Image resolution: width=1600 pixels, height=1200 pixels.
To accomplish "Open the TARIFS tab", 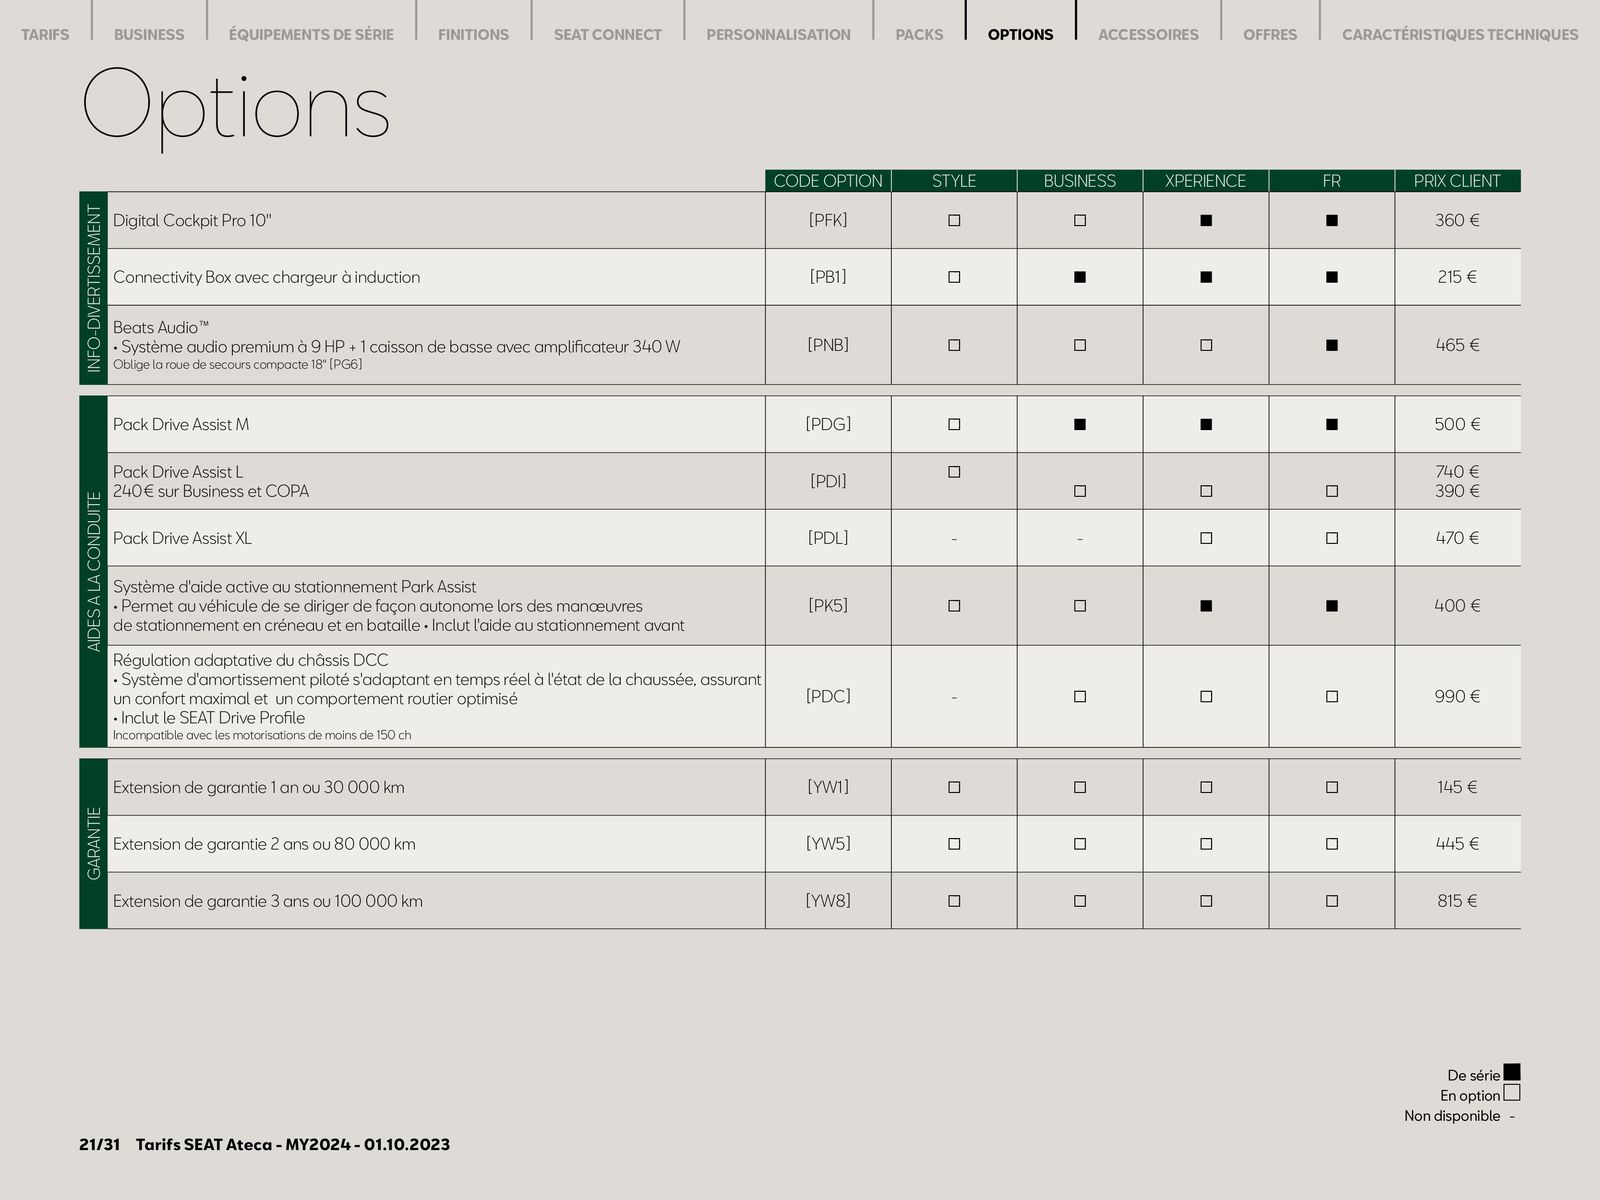I will coord(45,34).
